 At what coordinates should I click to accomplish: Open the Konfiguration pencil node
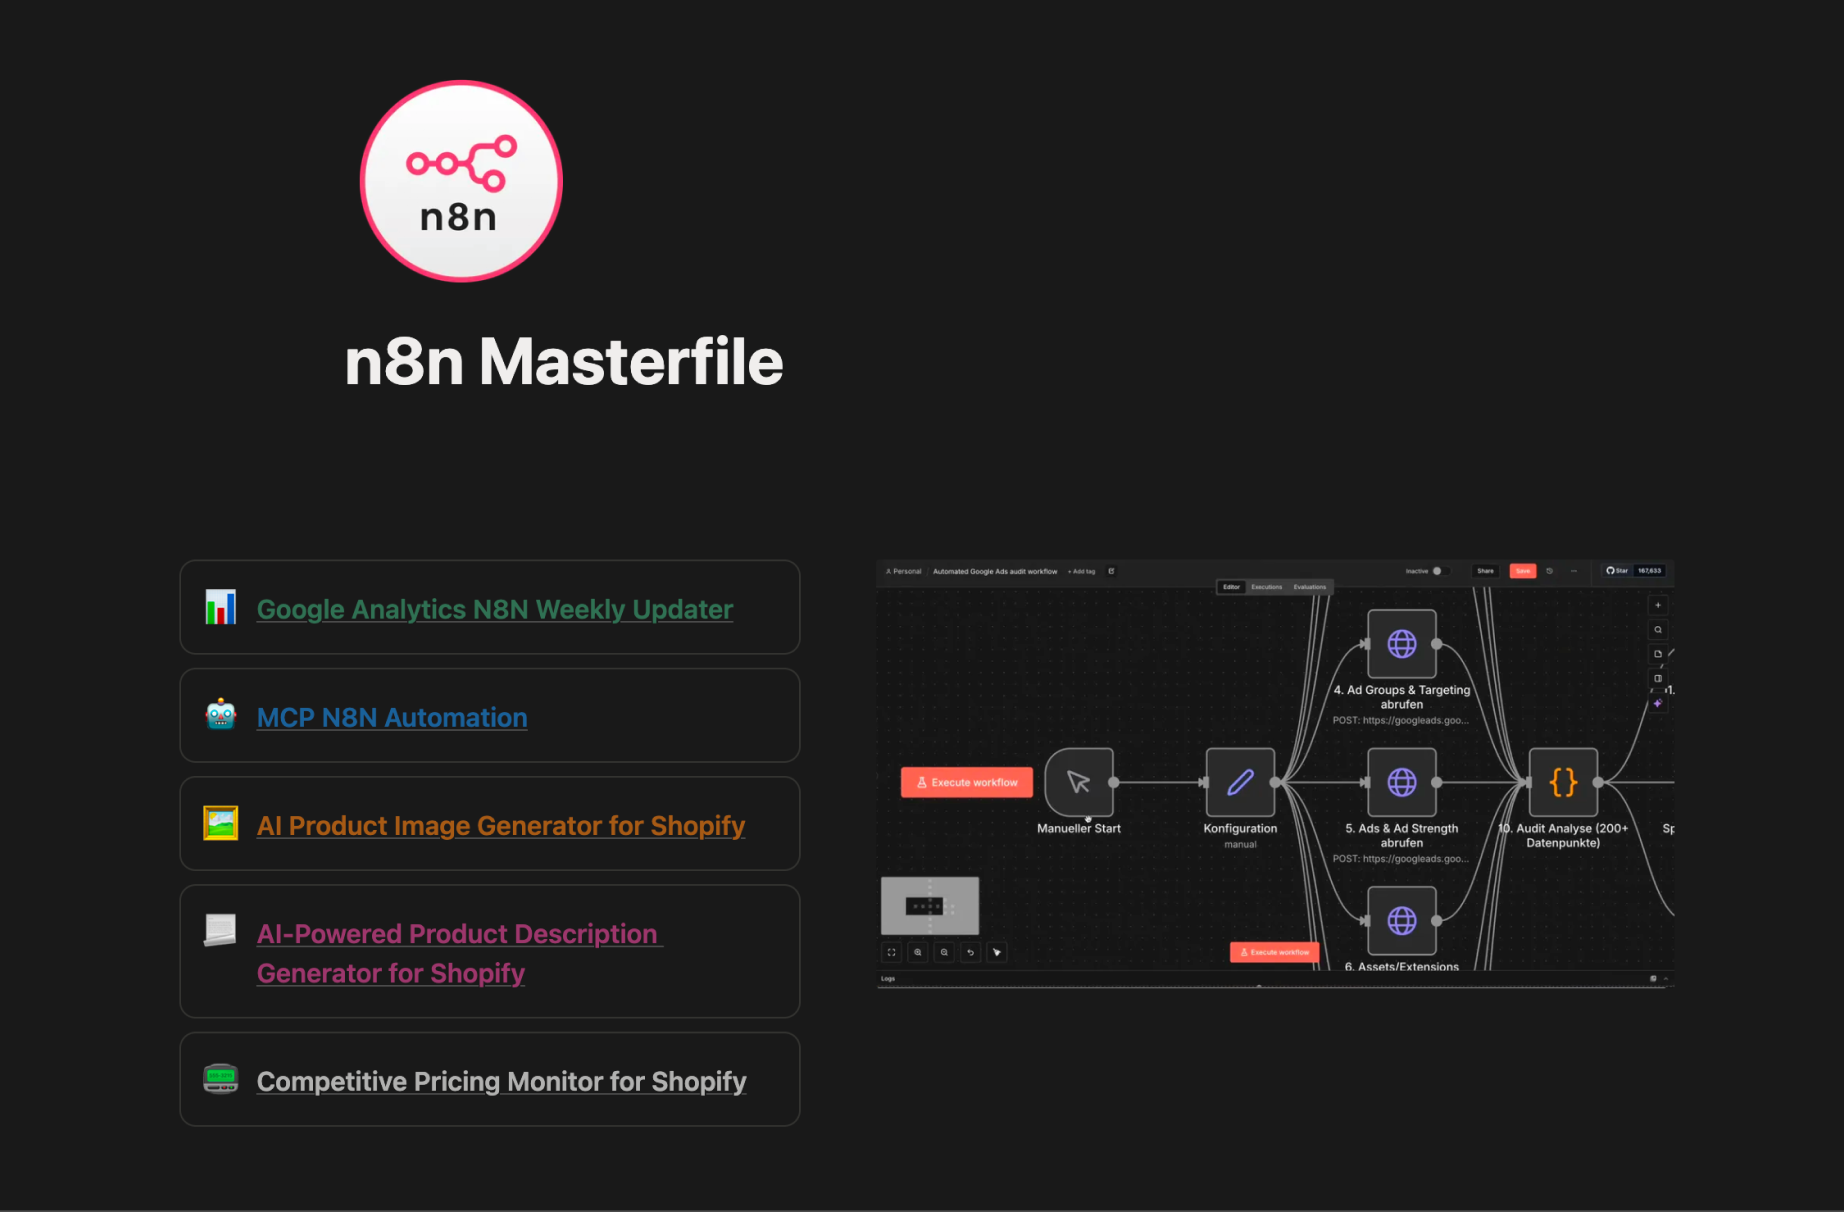pyautogui.click(x=1240, y=782)
